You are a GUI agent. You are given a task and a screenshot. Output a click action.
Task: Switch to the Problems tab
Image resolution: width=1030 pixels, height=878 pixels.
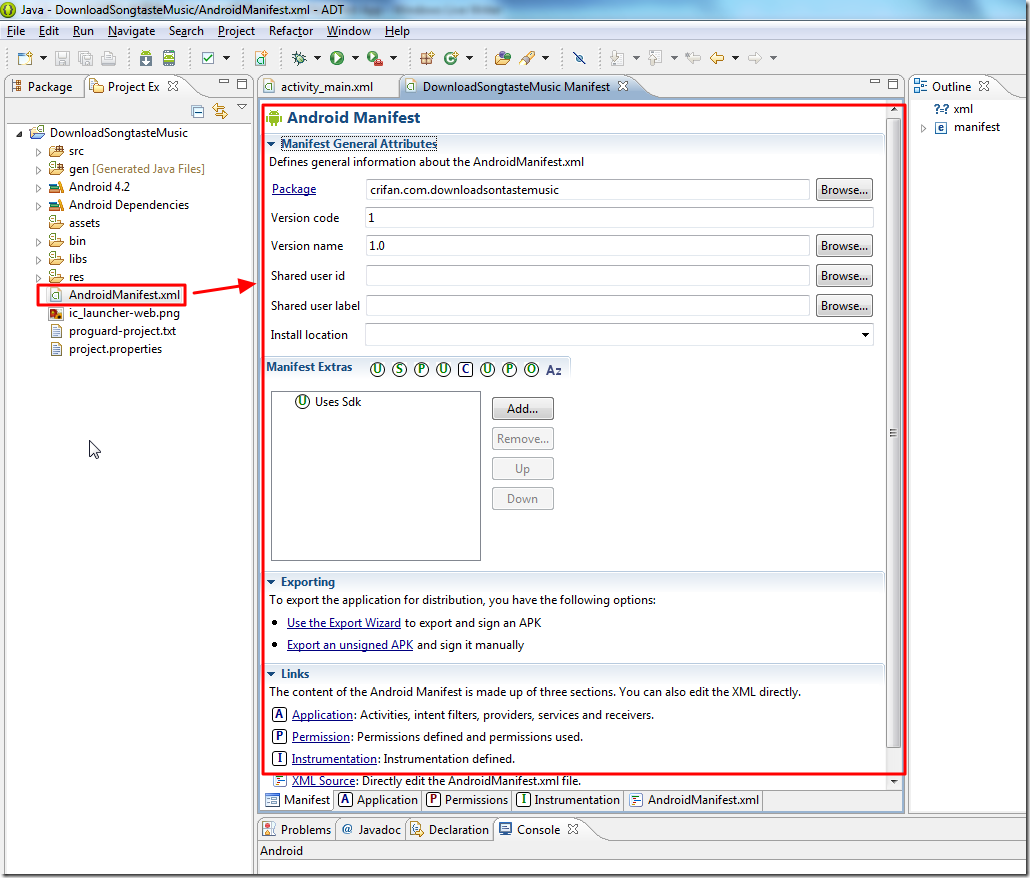click(x=298, y=829)
